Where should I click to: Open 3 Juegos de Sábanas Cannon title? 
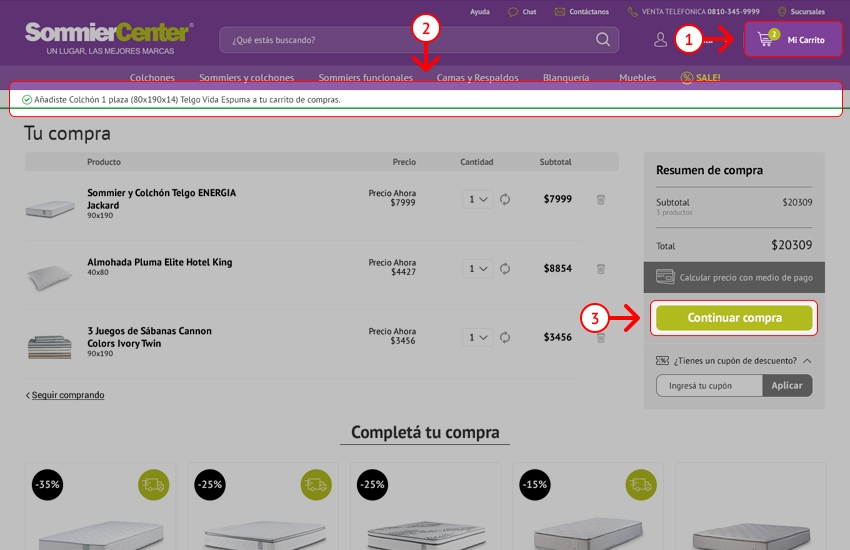click(149, 337)
